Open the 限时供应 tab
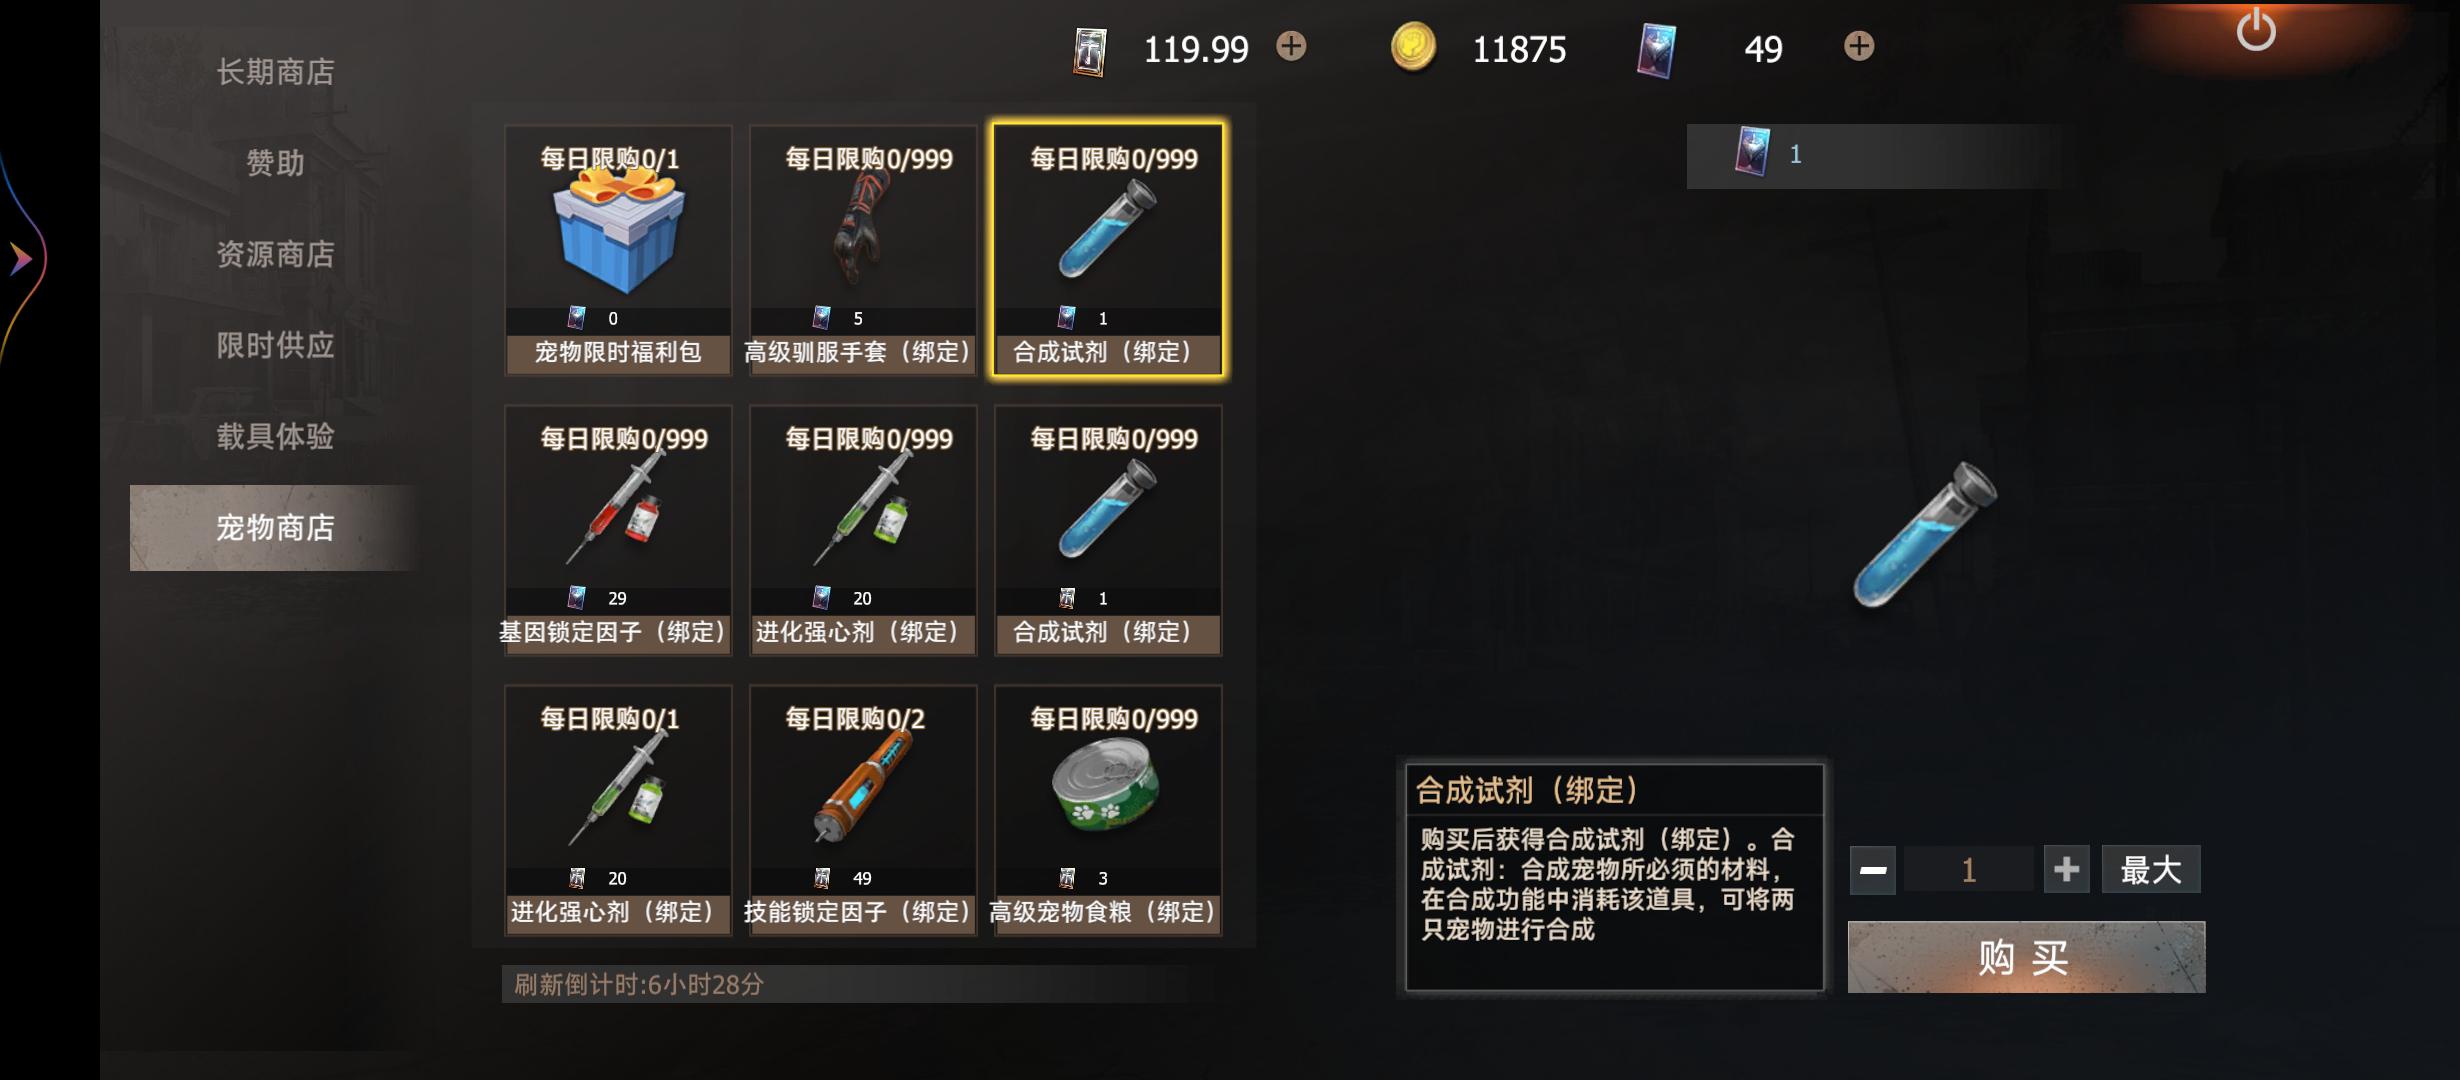 (x=275, y=345)
